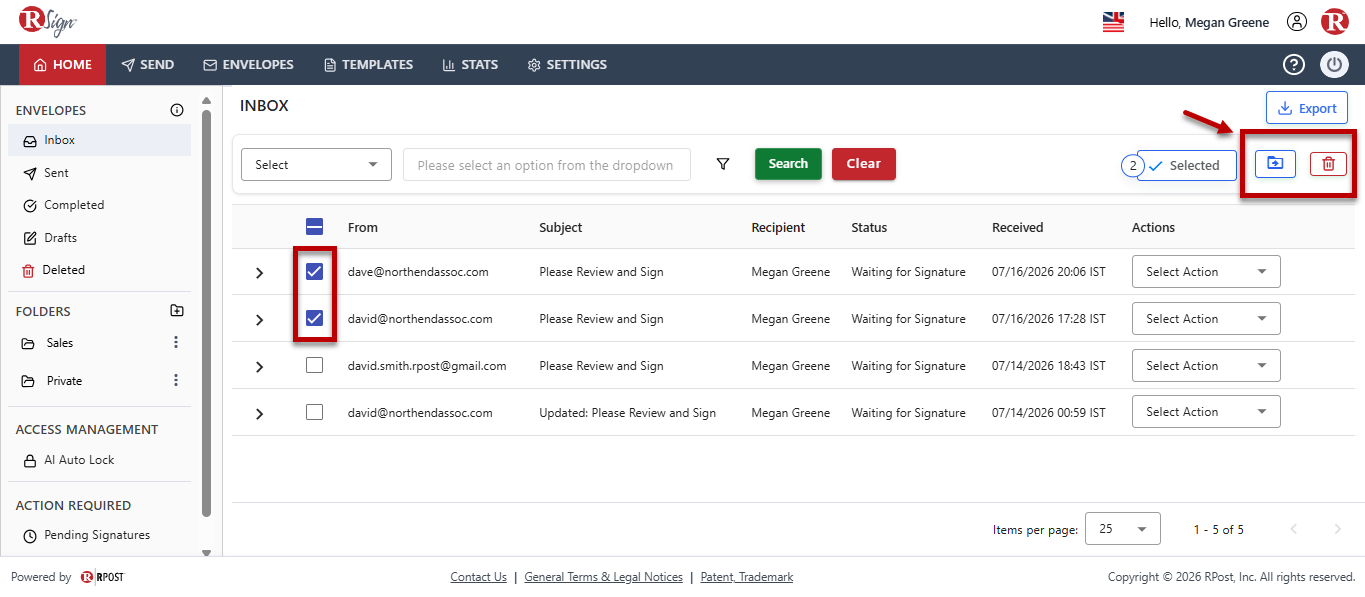
Task: Click the green Search button
Action: tap(788, 164)
